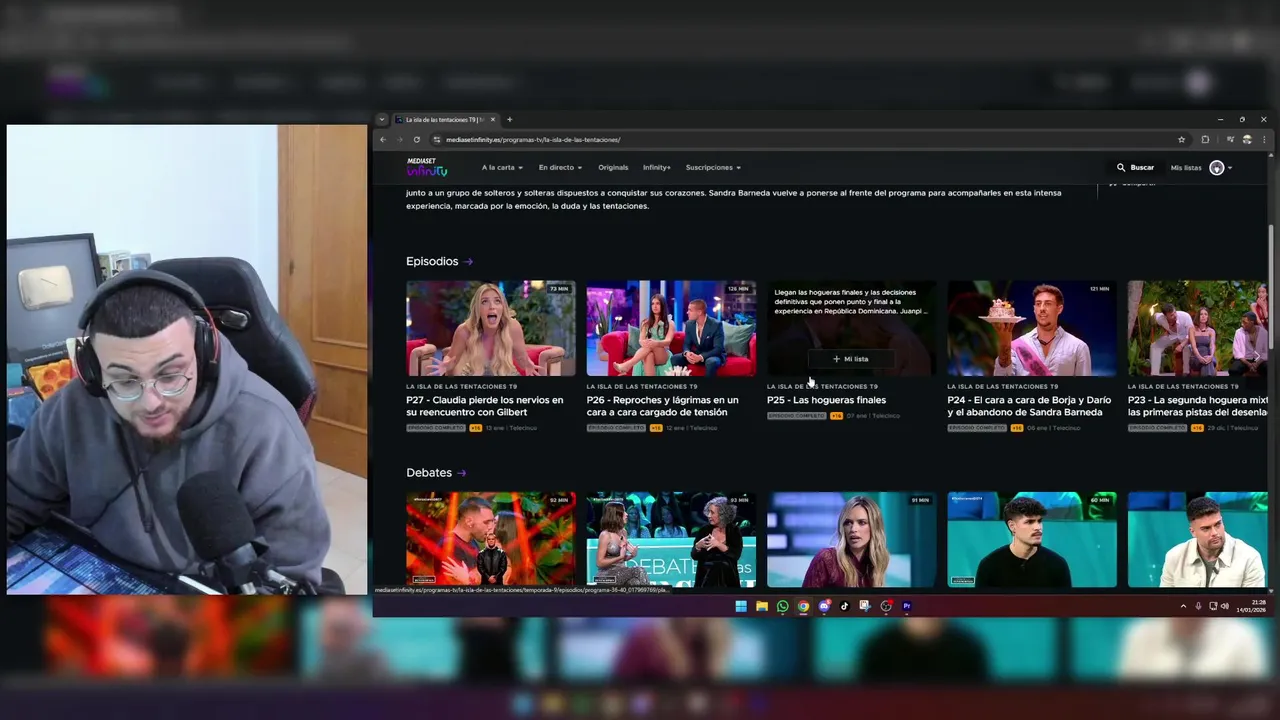The width and height of the screenshot is (1280, 720).
Task: Open the P24 Borja y Darío thumbnail
Action: pyautogui.click(x=1032, y=328)
